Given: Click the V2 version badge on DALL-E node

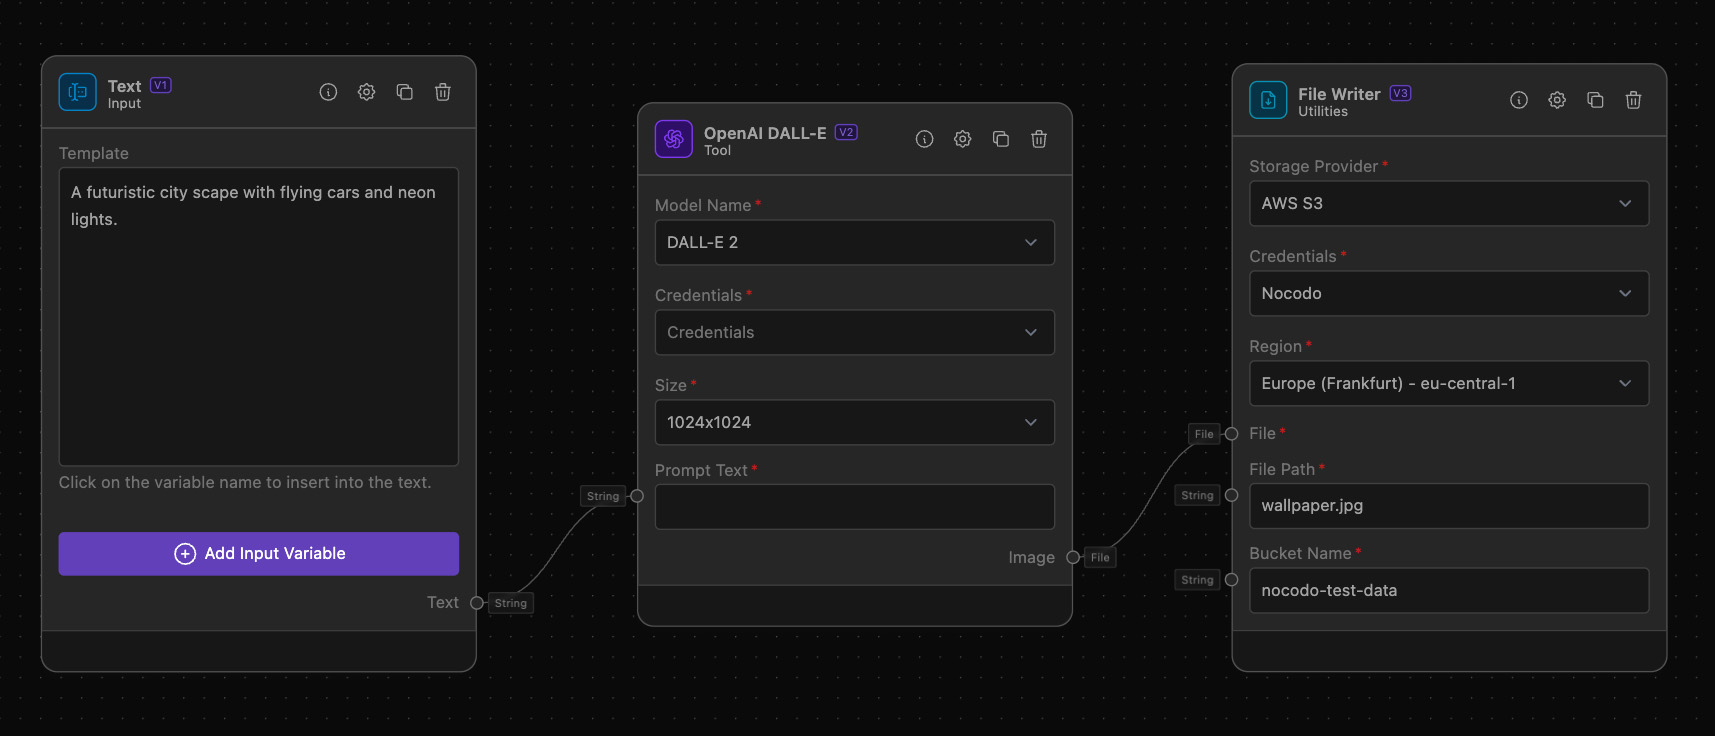Looking at the screenshot, I should coord(846,132).
